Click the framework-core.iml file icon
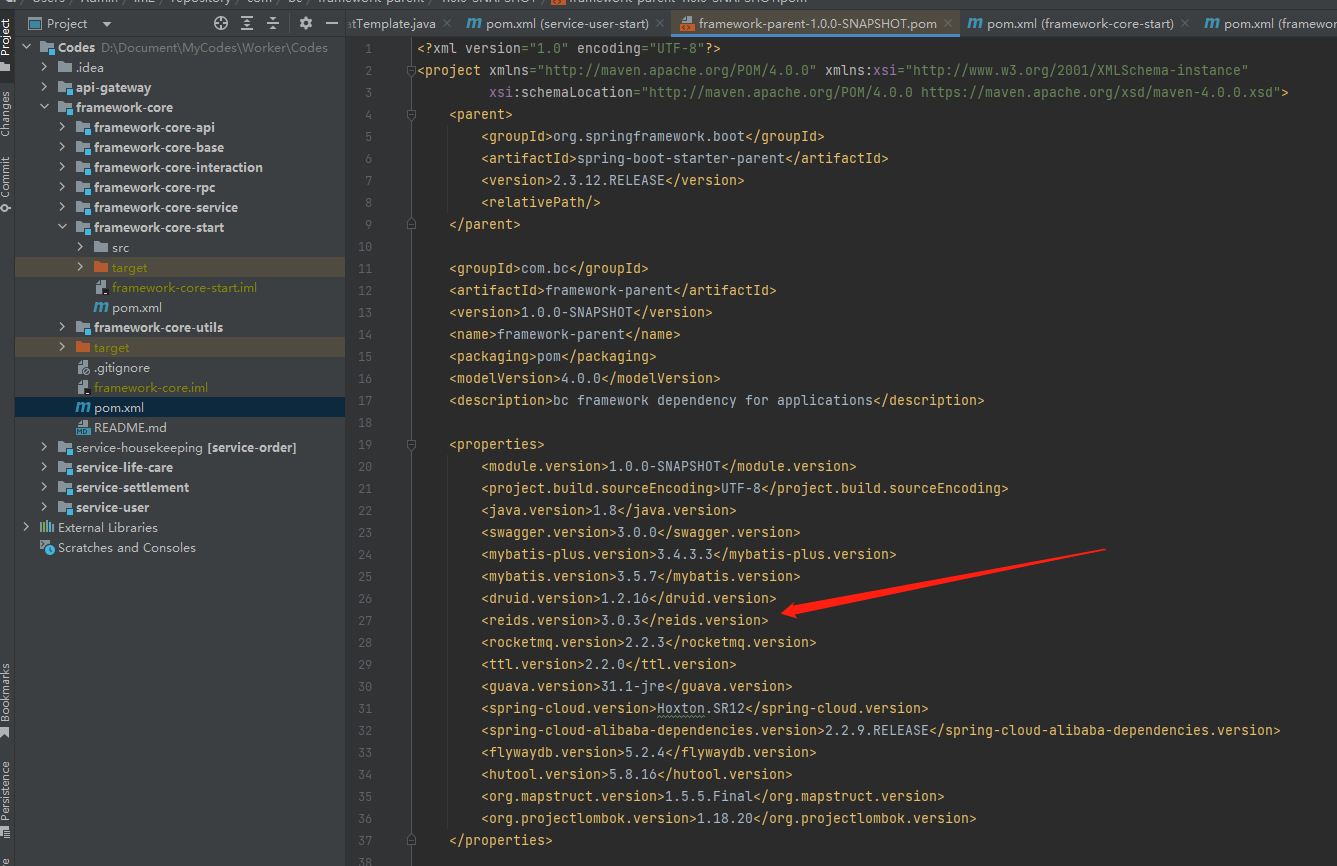The height and width of the screenshot is (866, 1337). [x=83, y=387]
